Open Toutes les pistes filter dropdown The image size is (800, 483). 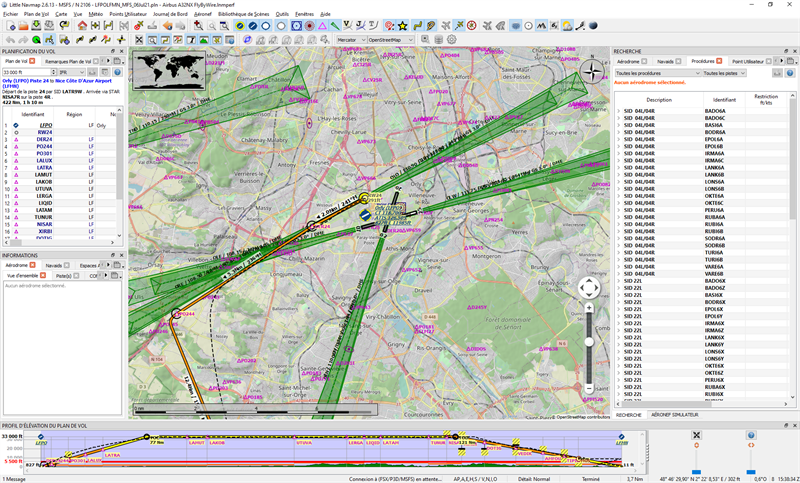point(724,73)
